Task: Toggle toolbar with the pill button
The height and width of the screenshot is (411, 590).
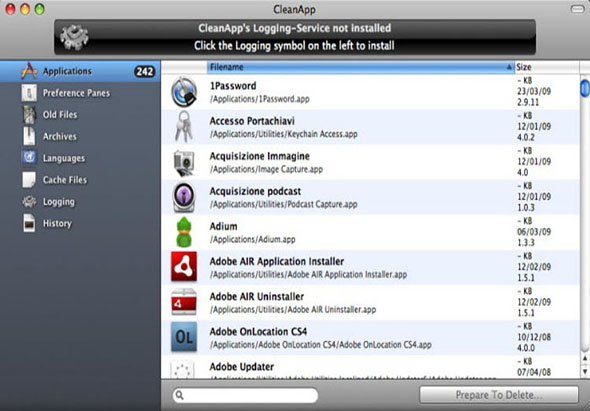Action: (x=578, y=9)
